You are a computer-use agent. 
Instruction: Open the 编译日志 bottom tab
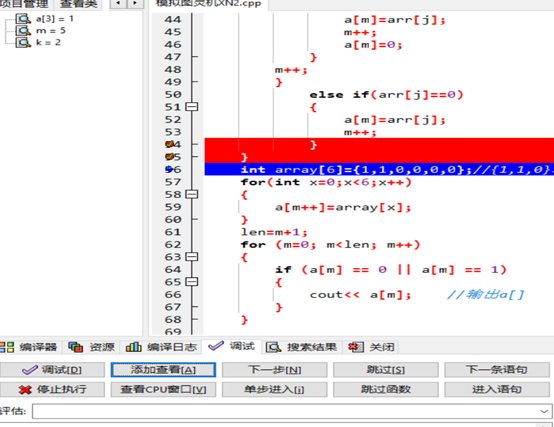click(x=161, y=347)
